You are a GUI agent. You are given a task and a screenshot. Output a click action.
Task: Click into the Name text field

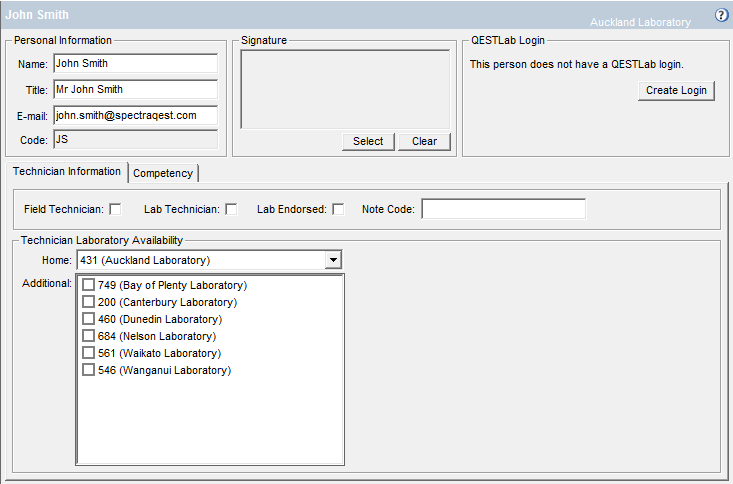click(x=134, y=63)
